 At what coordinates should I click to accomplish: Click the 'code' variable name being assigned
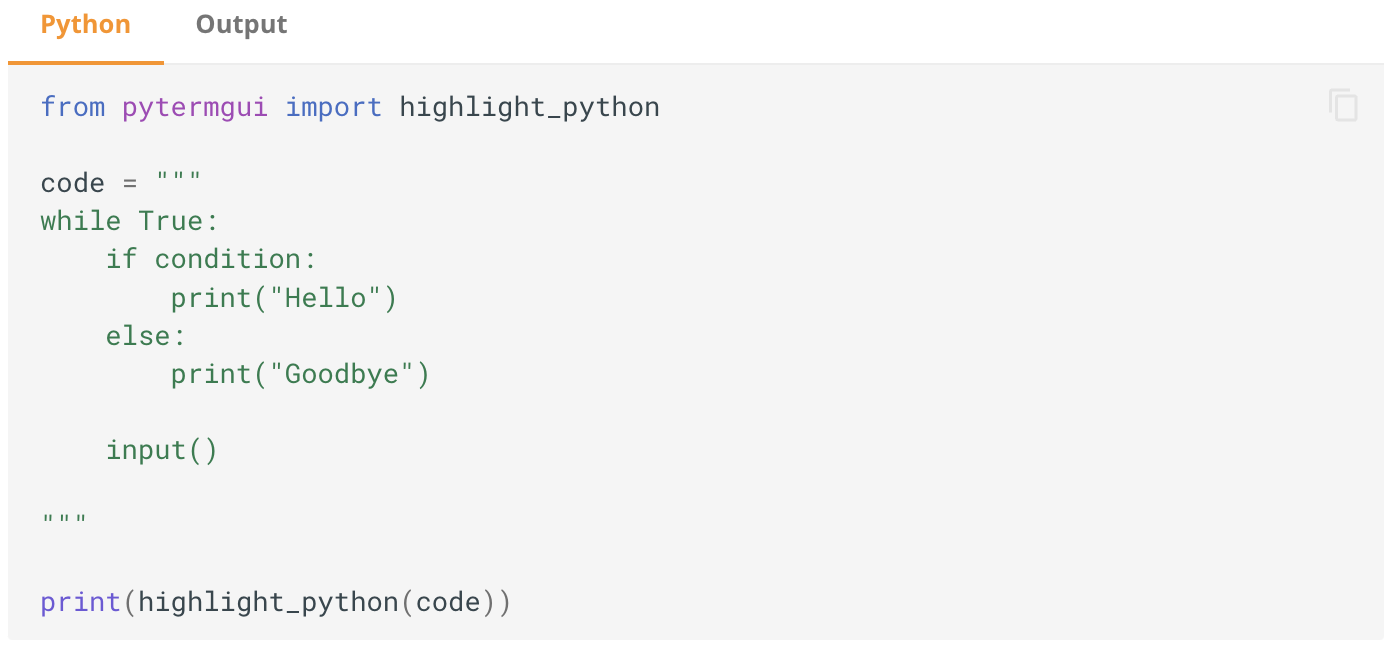pyautogui.click(x=73, y=183)
